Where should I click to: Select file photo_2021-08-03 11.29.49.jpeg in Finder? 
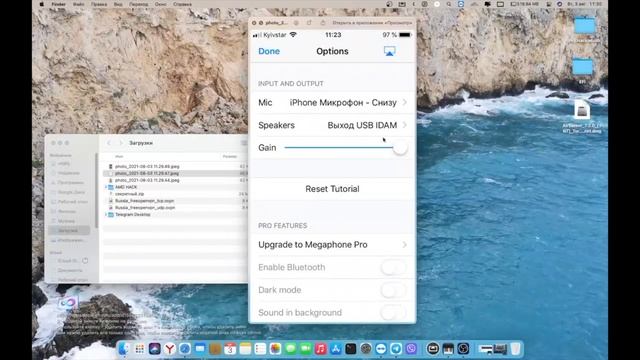tap(147, 167)
